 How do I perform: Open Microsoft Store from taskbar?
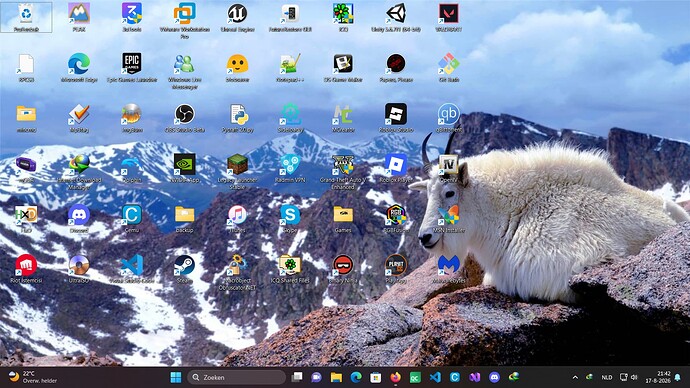point(375,377)
